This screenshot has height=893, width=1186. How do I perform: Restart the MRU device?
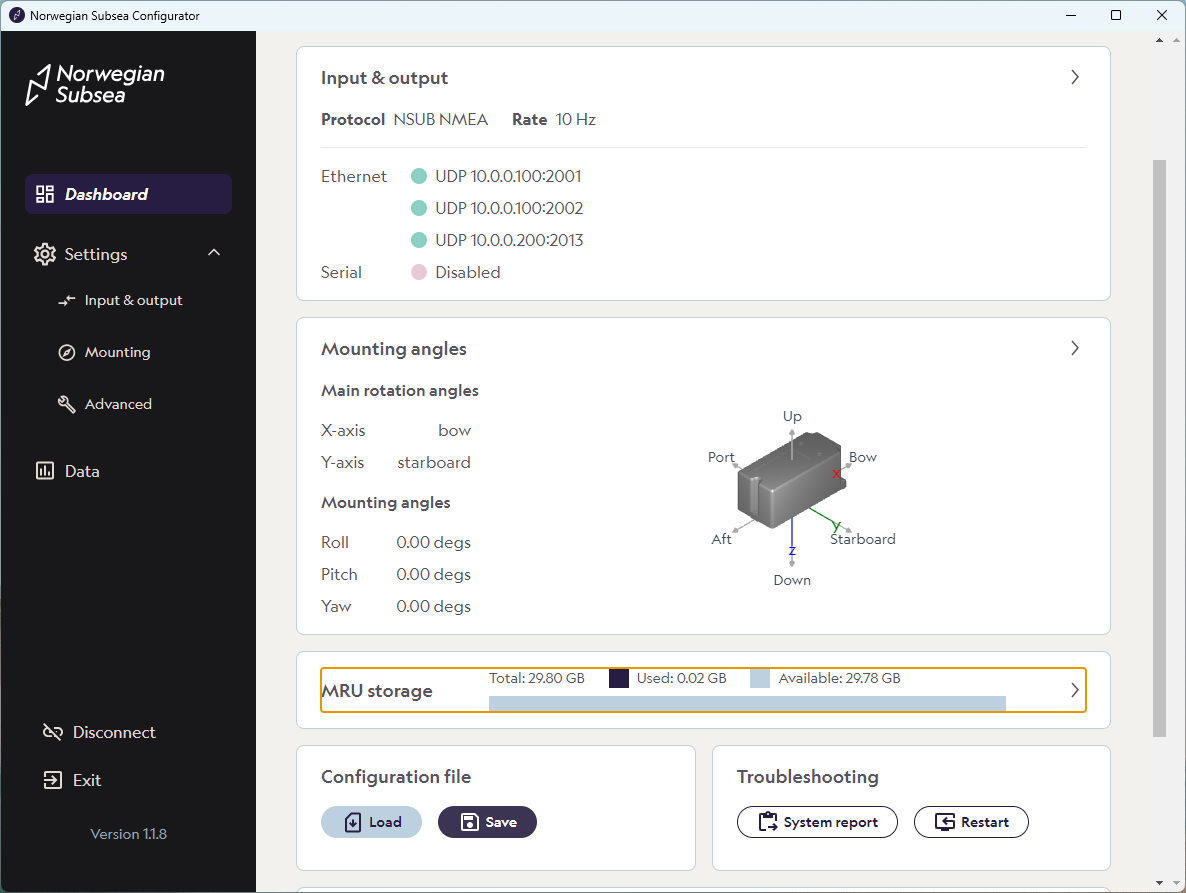pos(971,822)
